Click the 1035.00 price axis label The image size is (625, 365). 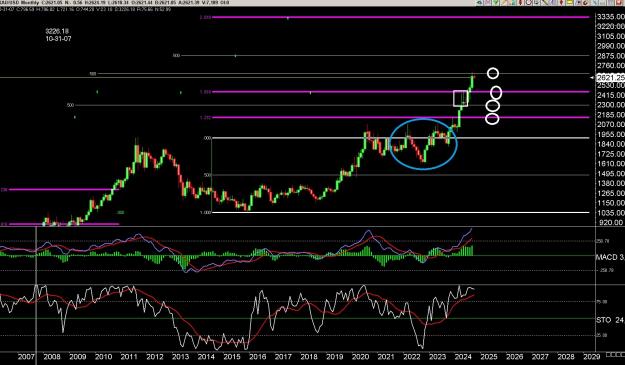tap(610, 213)
